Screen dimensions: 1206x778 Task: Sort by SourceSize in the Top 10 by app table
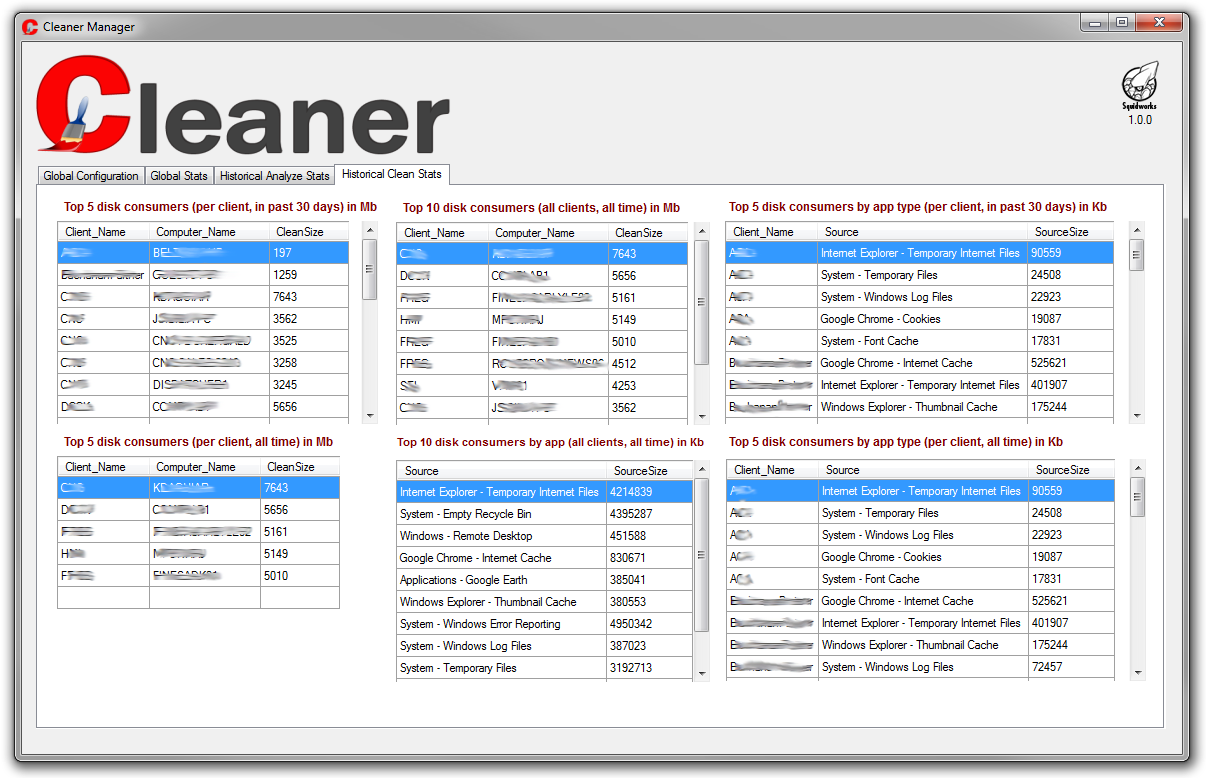[x=649, y=471]
